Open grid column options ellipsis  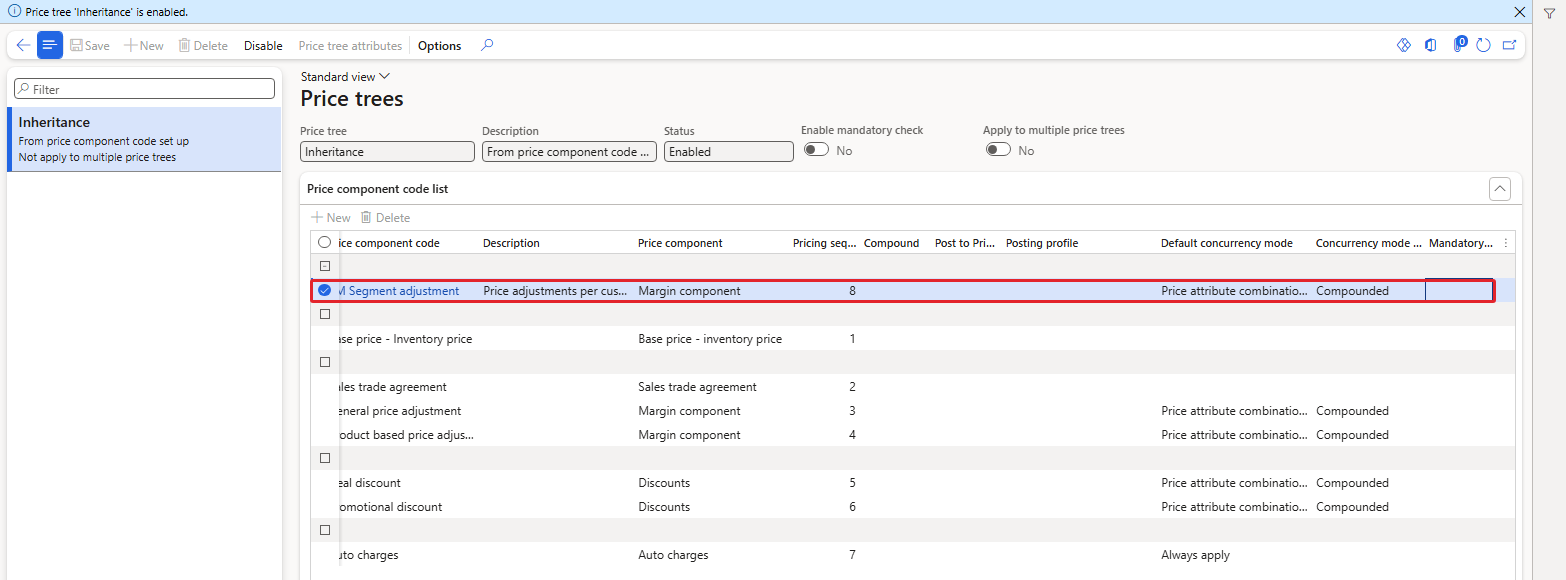point(1506,243)
